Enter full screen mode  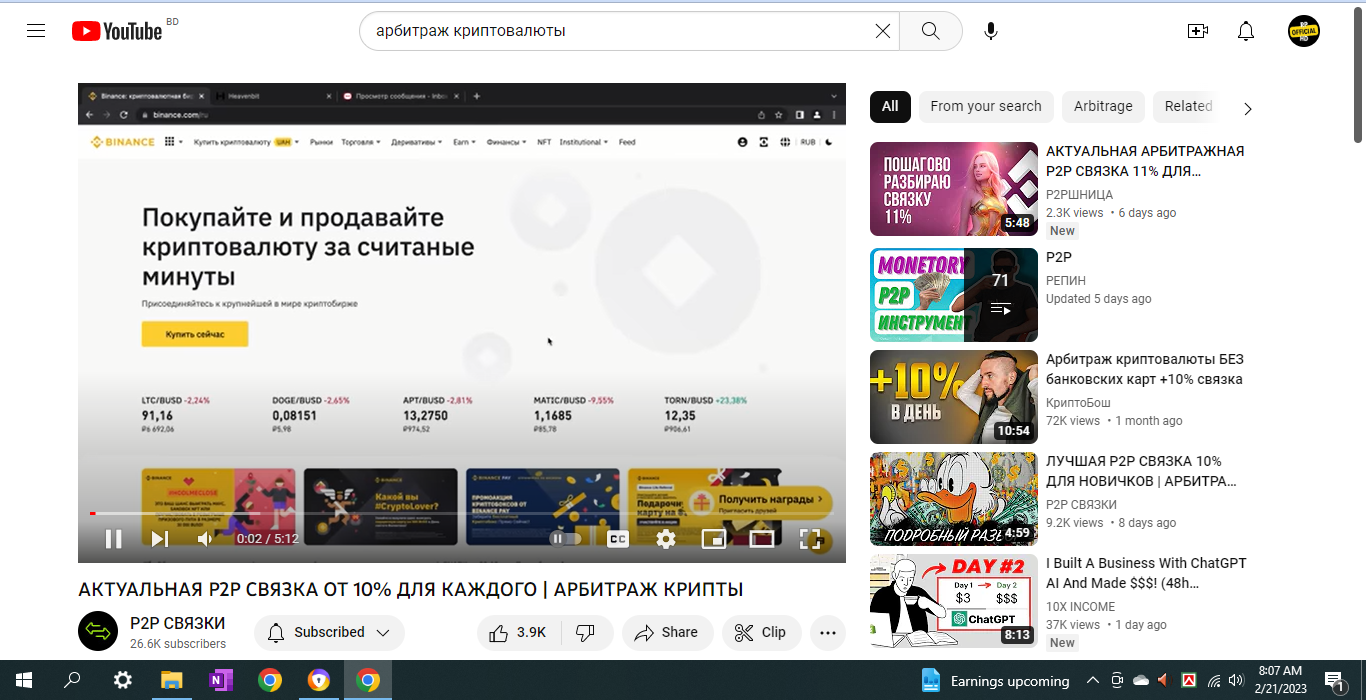810,539
